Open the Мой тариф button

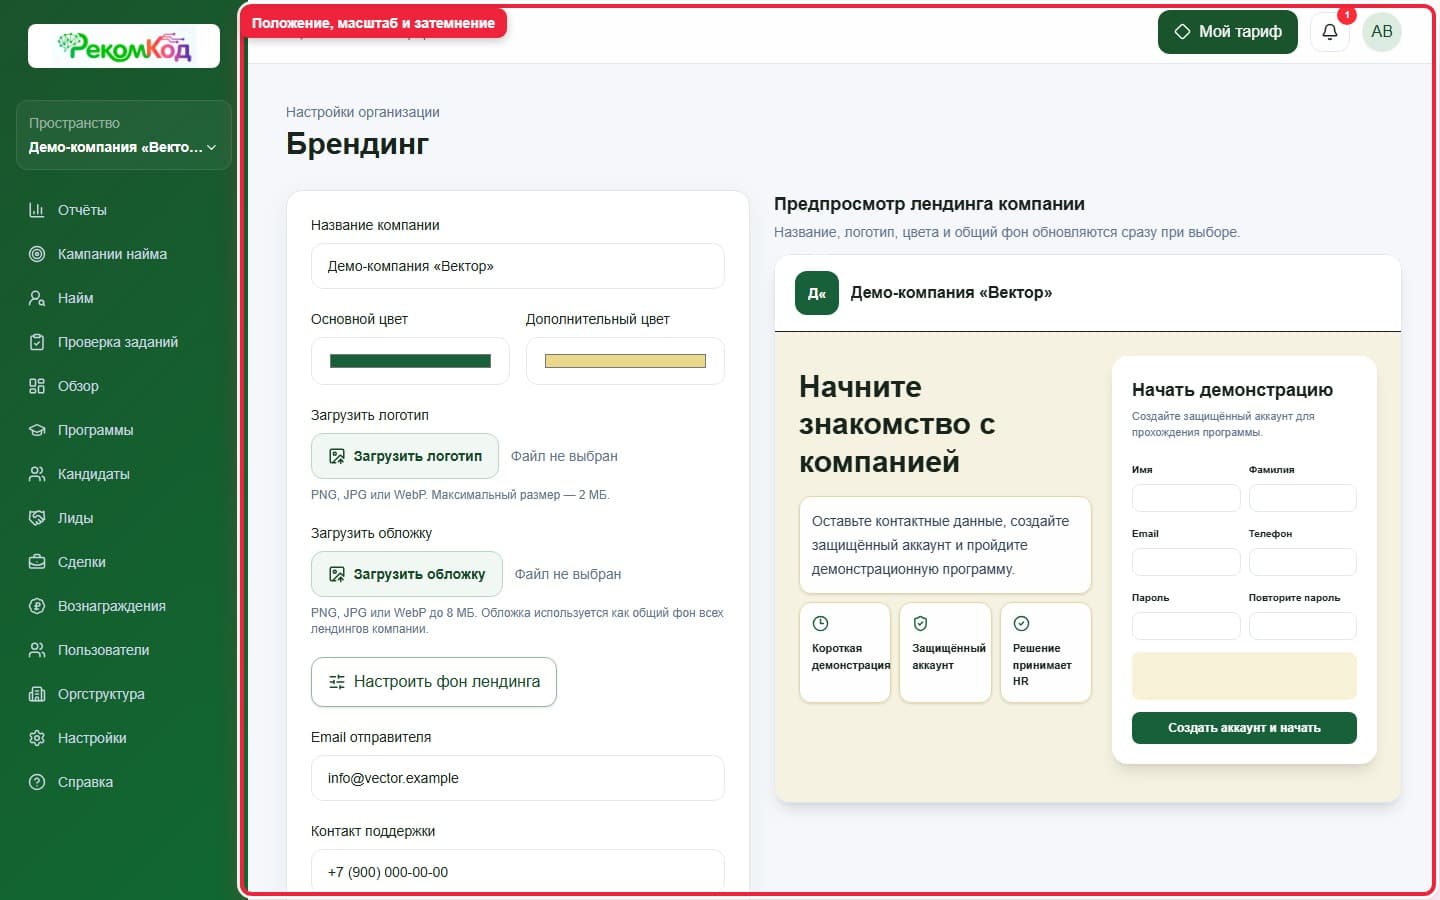click(x=1227, y=32)
